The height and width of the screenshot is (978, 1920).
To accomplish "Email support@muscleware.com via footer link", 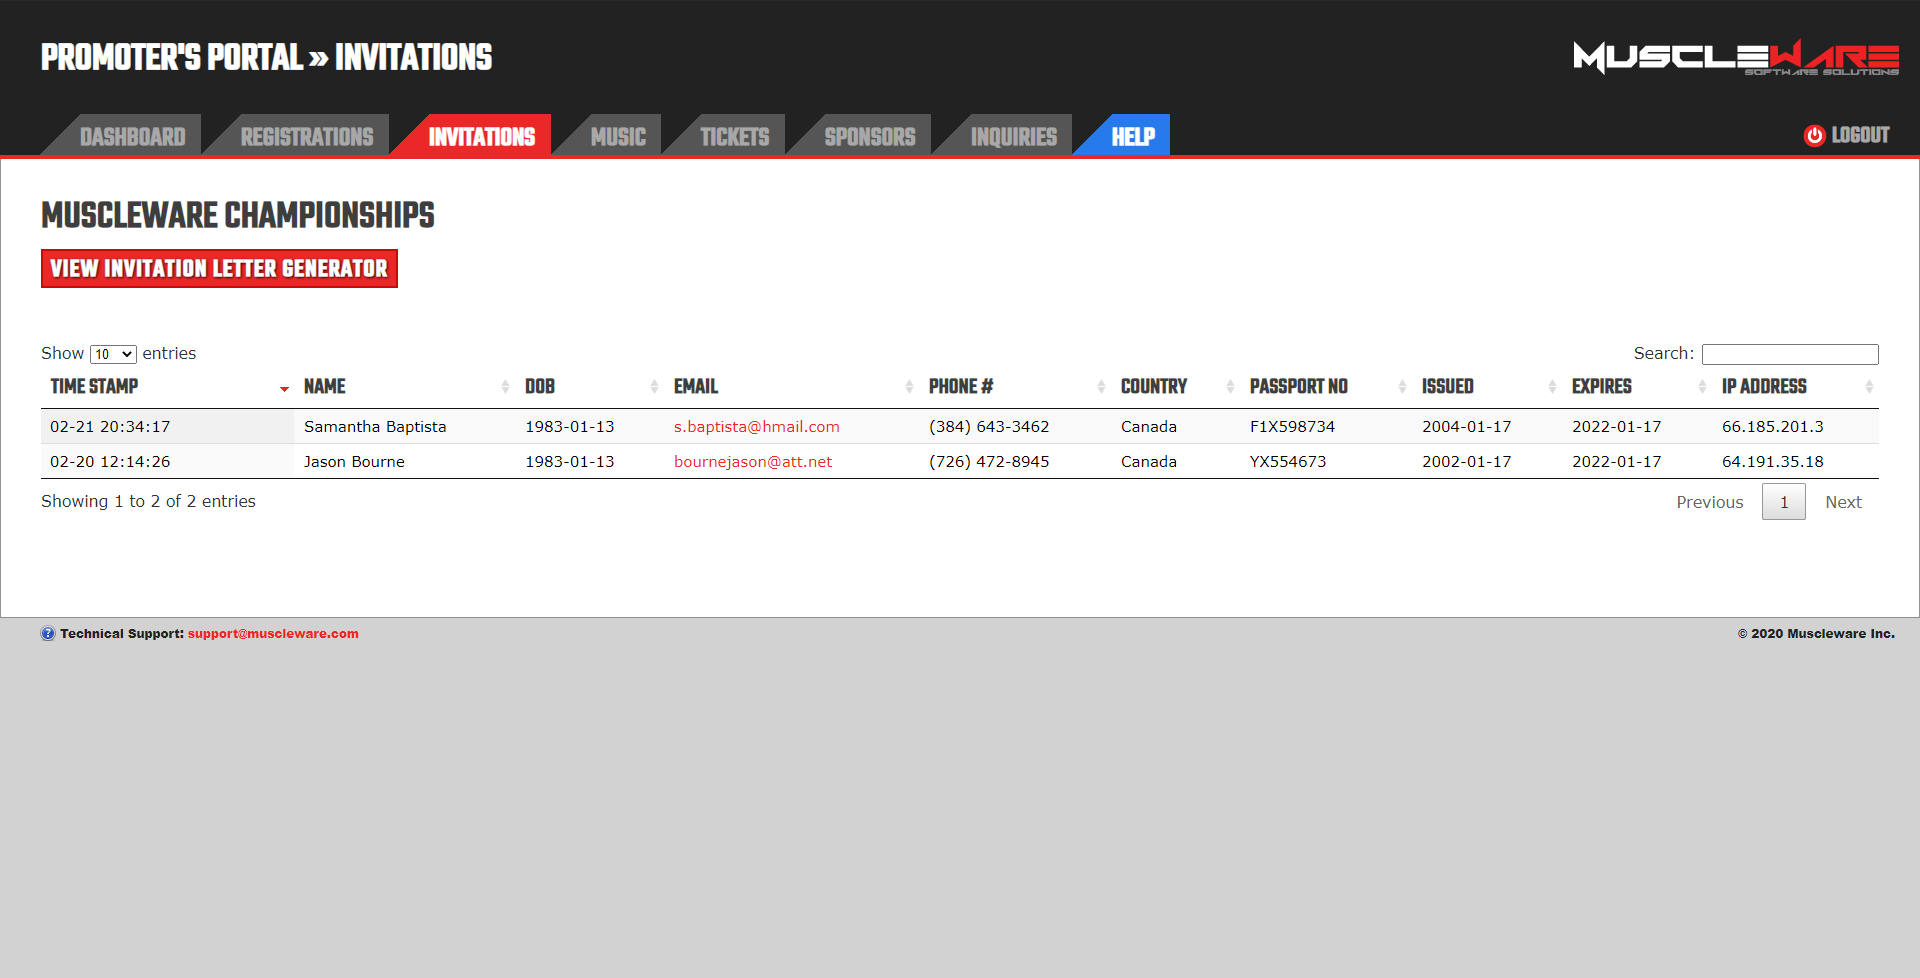I will (273, 634).
